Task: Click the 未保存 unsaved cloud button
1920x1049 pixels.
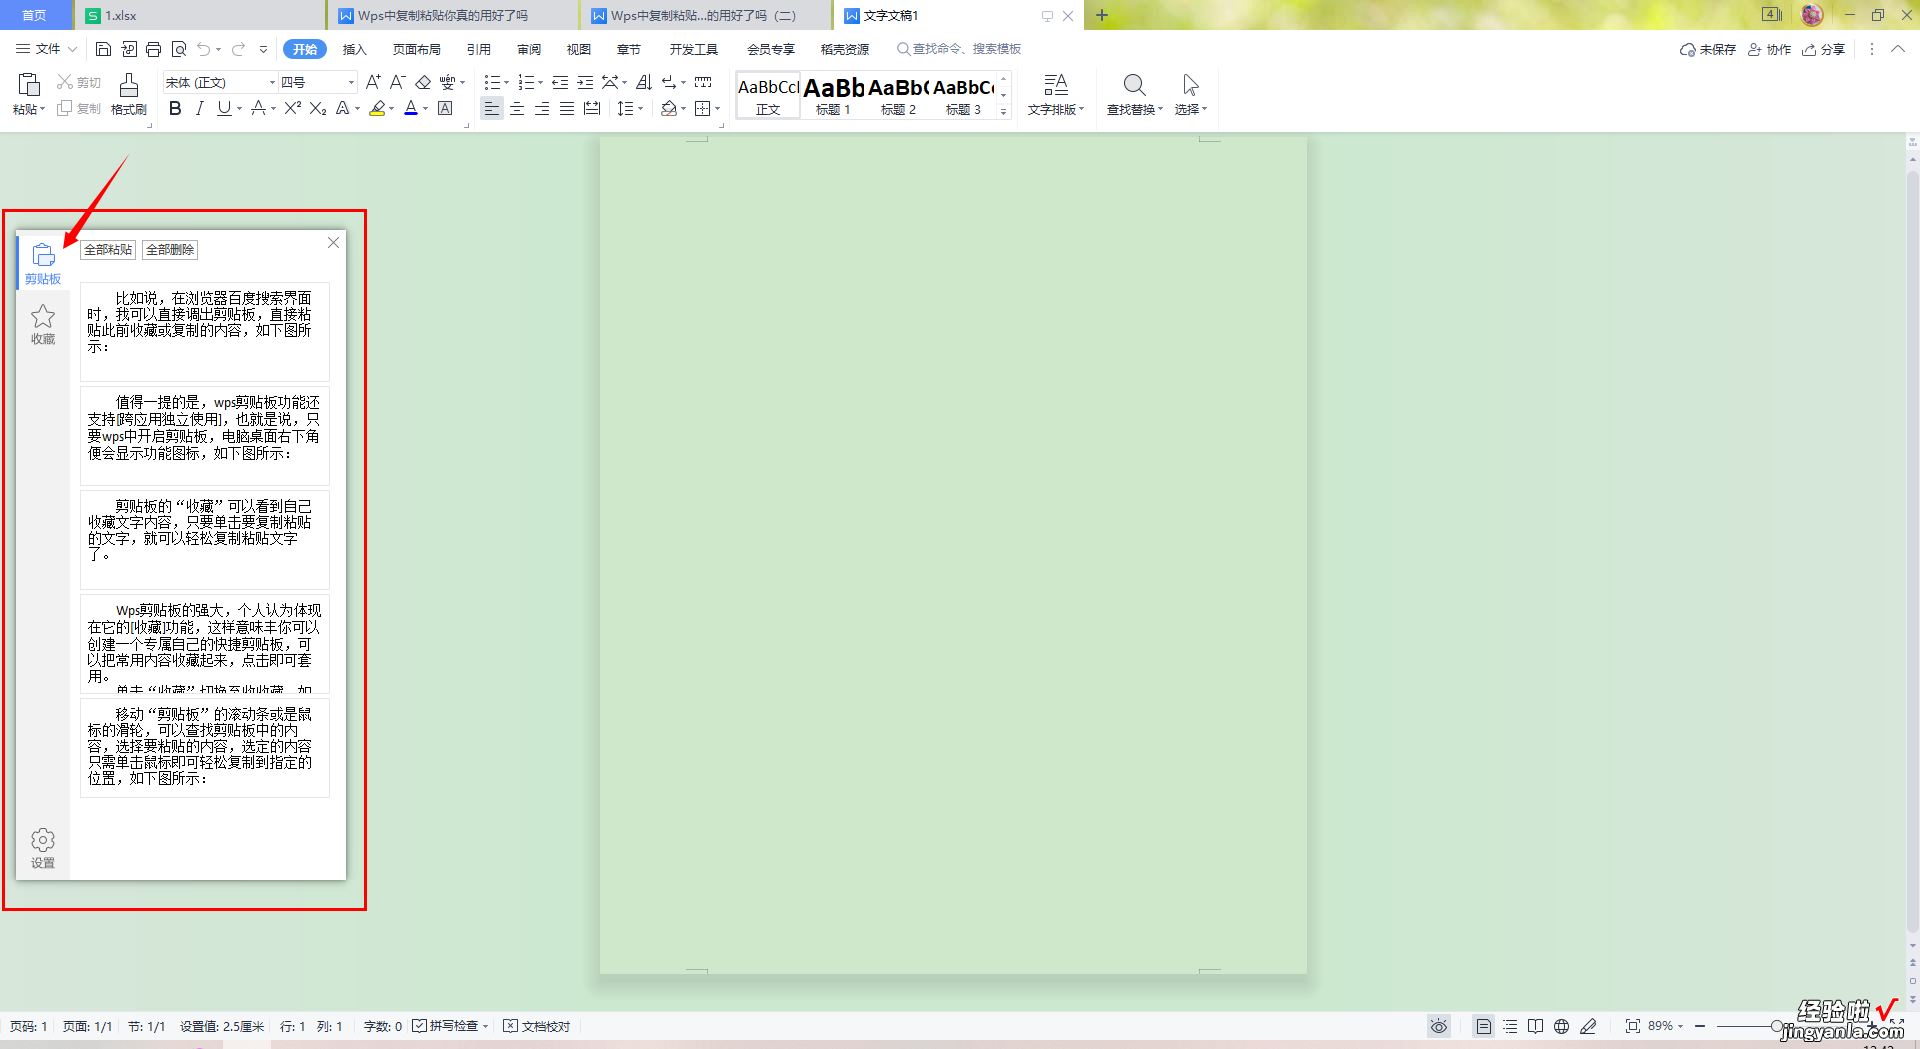Action: (1707, 49)
